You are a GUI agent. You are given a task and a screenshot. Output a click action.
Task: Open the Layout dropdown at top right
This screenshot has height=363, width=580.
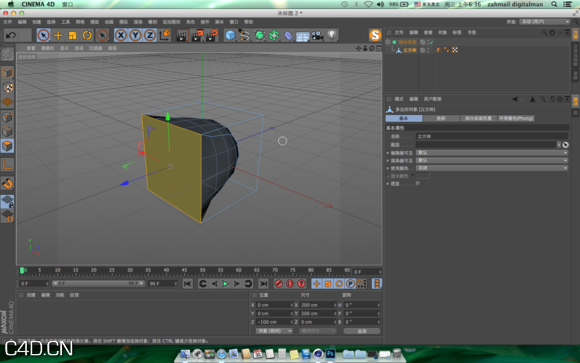click(x=545, y=22)
